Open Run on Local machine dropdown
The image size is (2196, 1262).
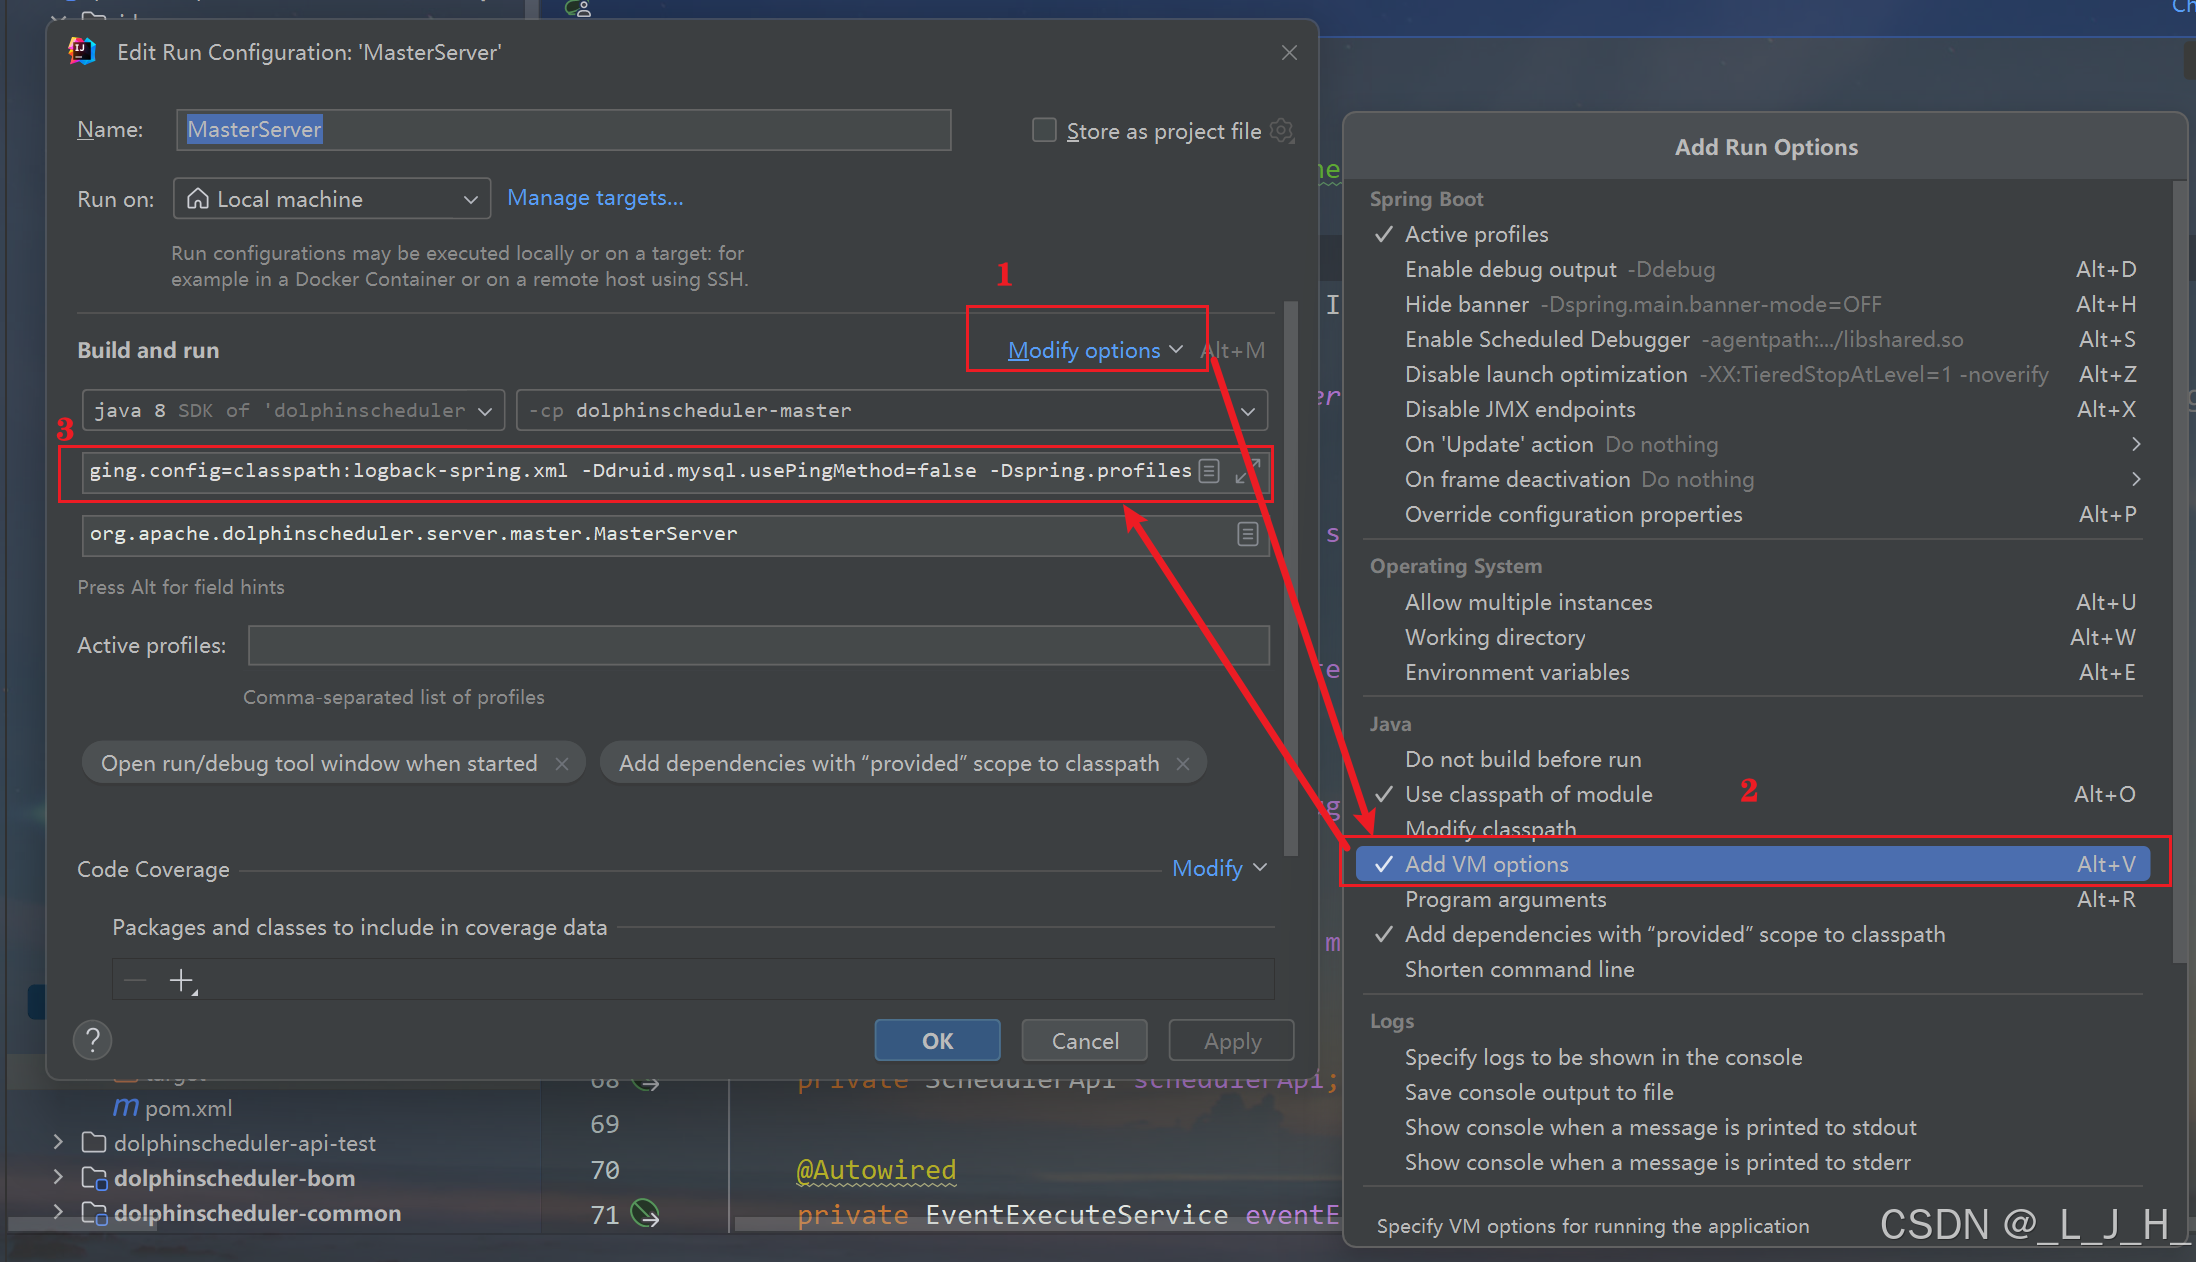(332, 199)
